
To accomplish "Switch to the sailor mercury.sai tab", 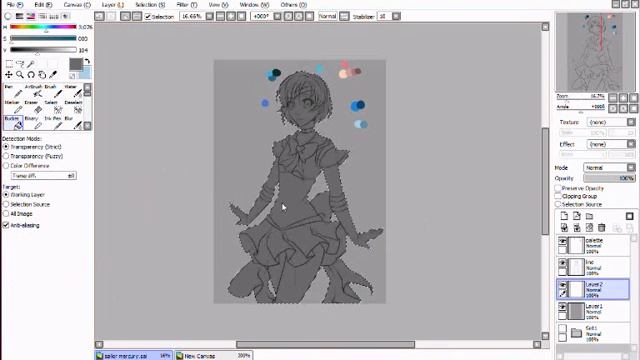I will (133, 356).
